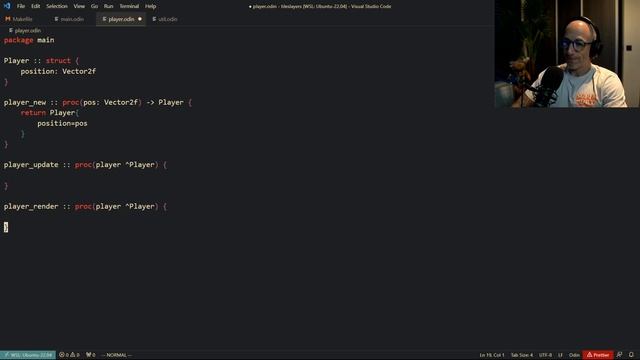
Task: Click the 'player_update' procedure name
Action: (31, 165)
